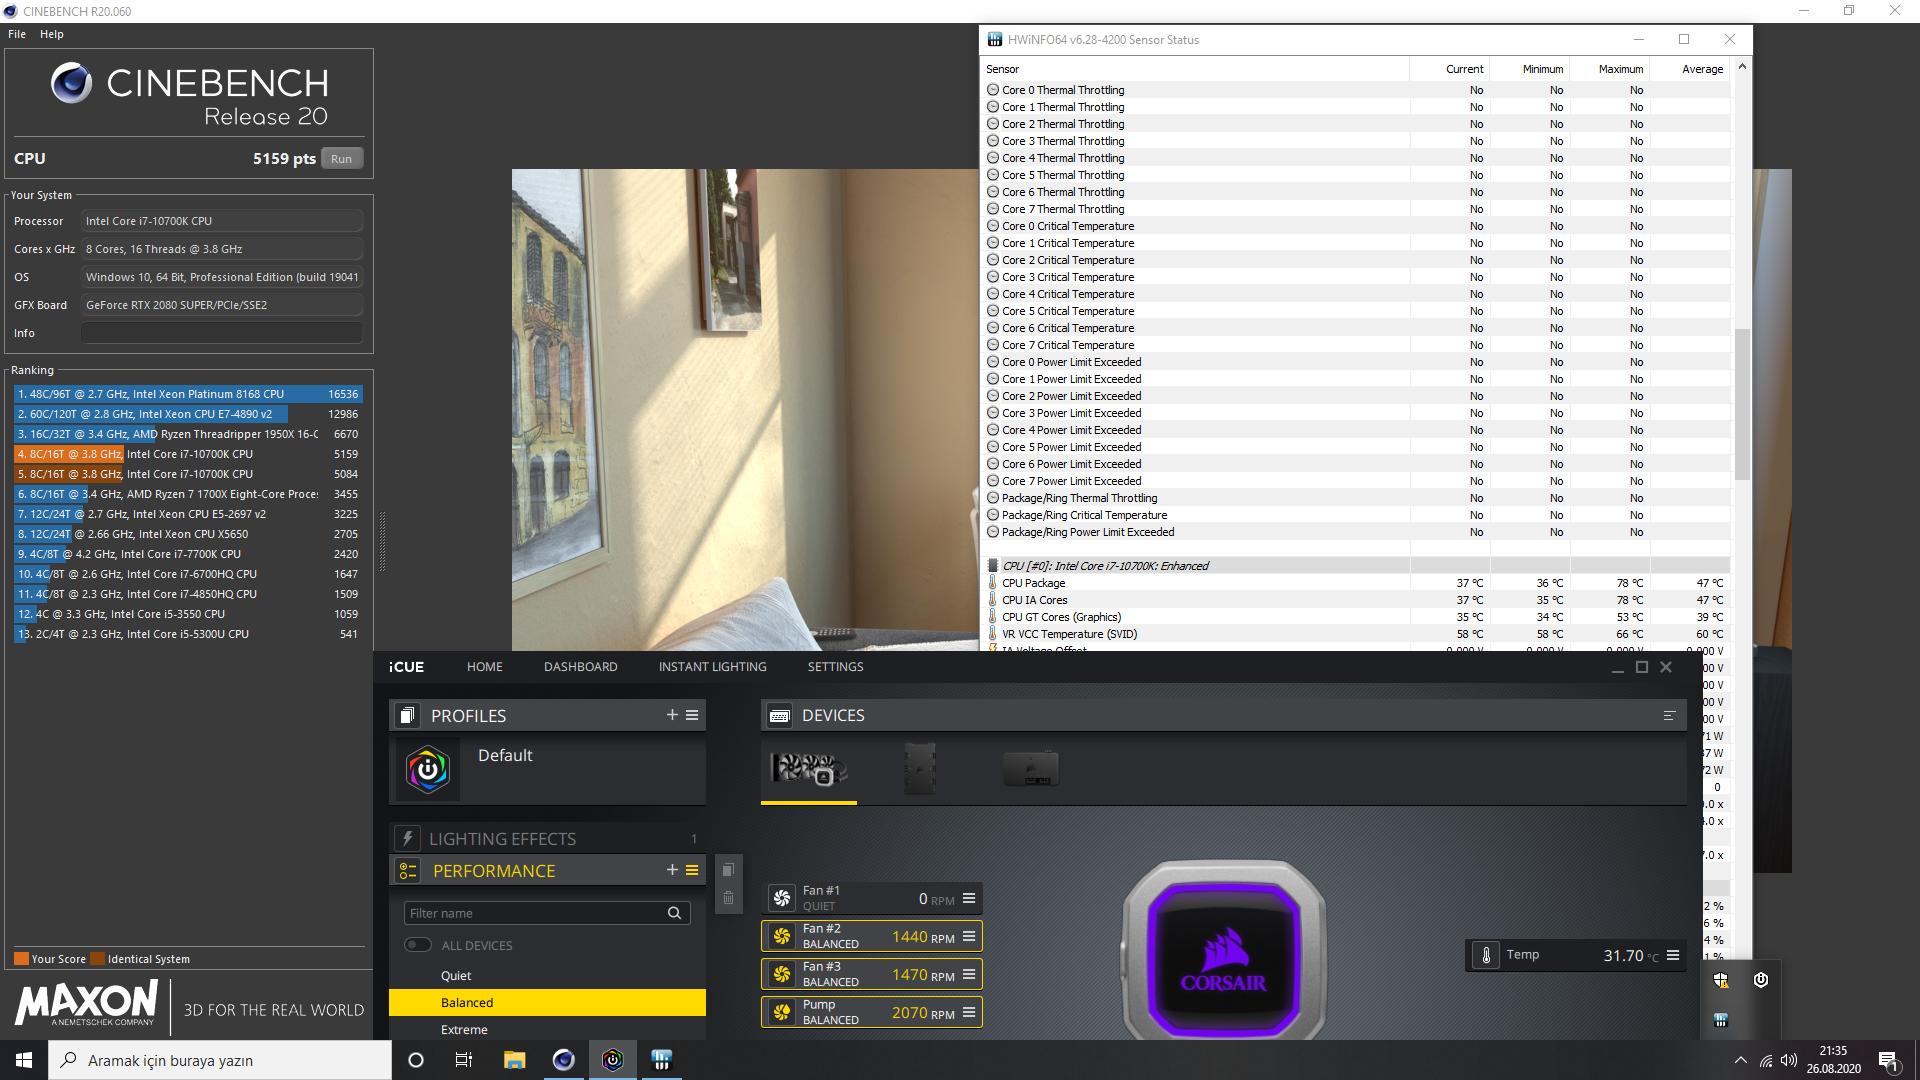Image resolution: width=1920 pixels, height=1080 pixels.
Task: Open the iCUE HOME tab
Action: tap(485, 667)
